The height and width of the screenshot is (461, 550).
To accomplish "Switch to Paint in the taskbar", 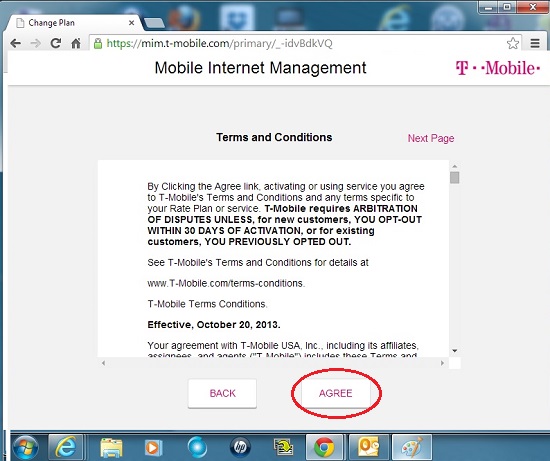I will coord(412,447).
